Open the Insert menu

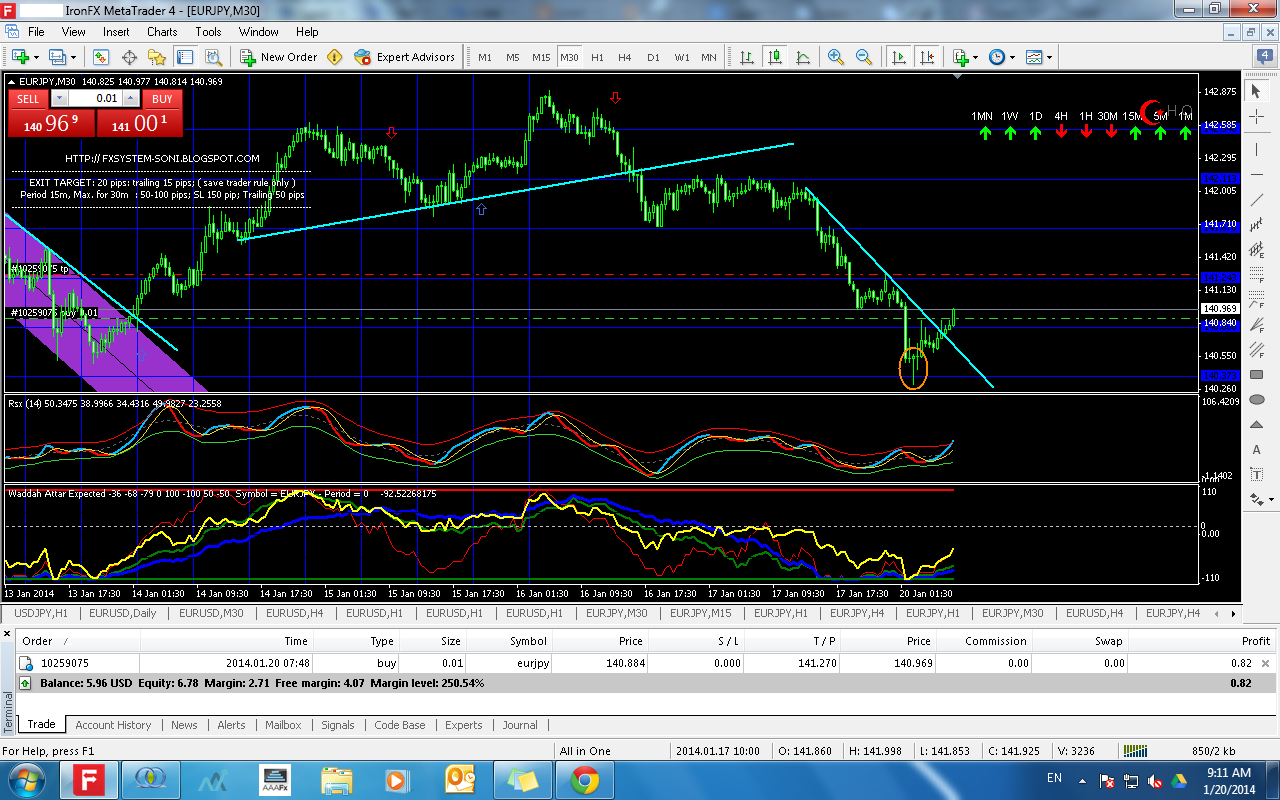(x=116, y=32)
